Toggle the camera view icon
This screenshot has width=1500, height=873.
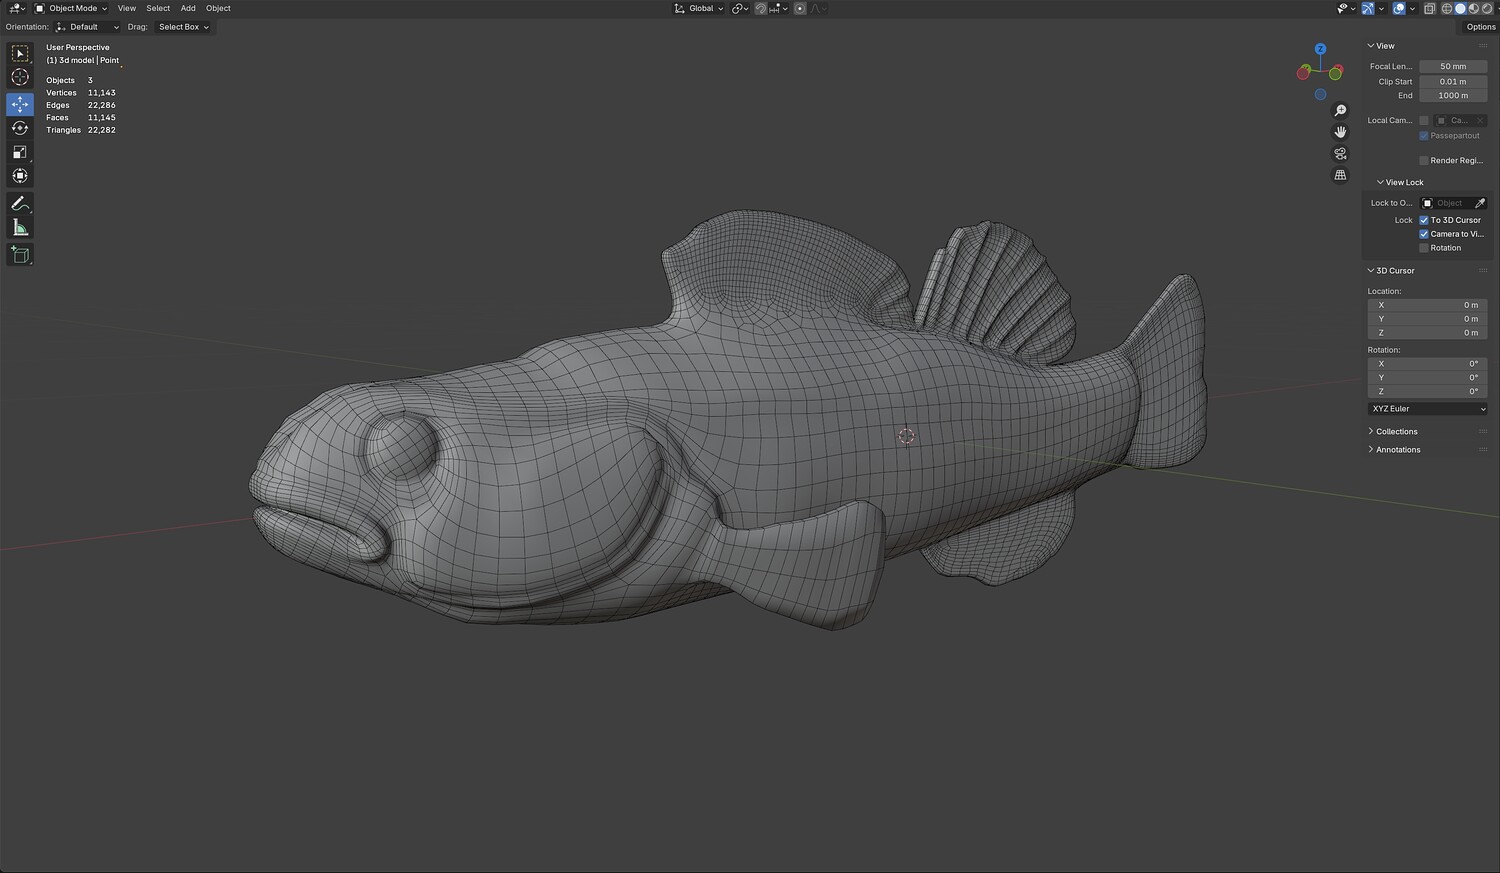click(x=1341, y=154)
